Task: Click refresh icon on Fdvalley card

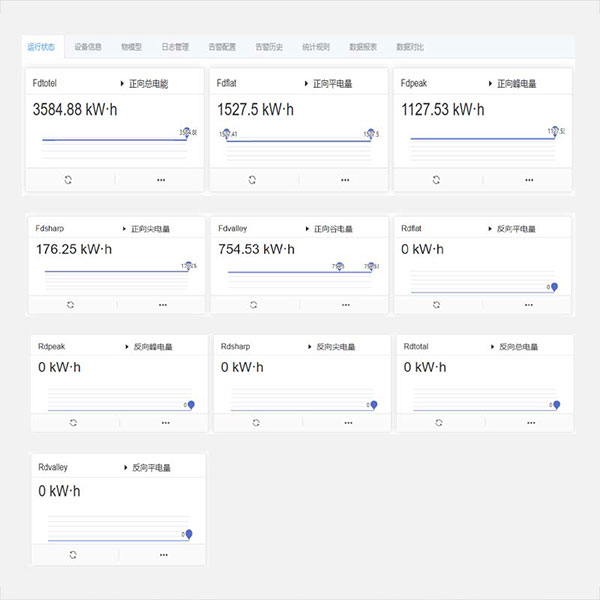Action: click(x=254, y=304)
